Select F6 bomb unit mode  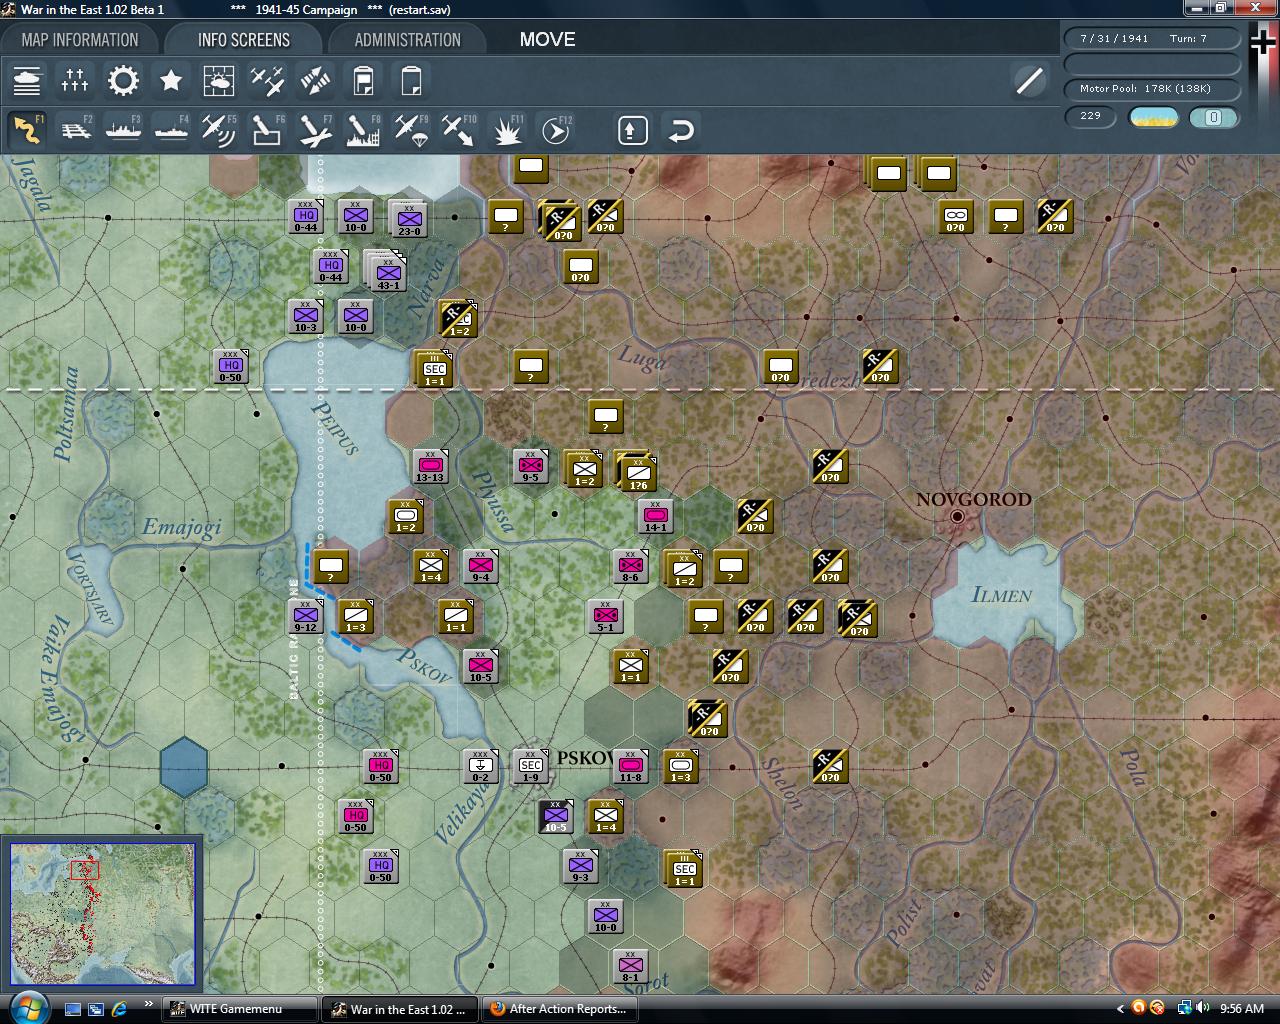click(267, 130)
